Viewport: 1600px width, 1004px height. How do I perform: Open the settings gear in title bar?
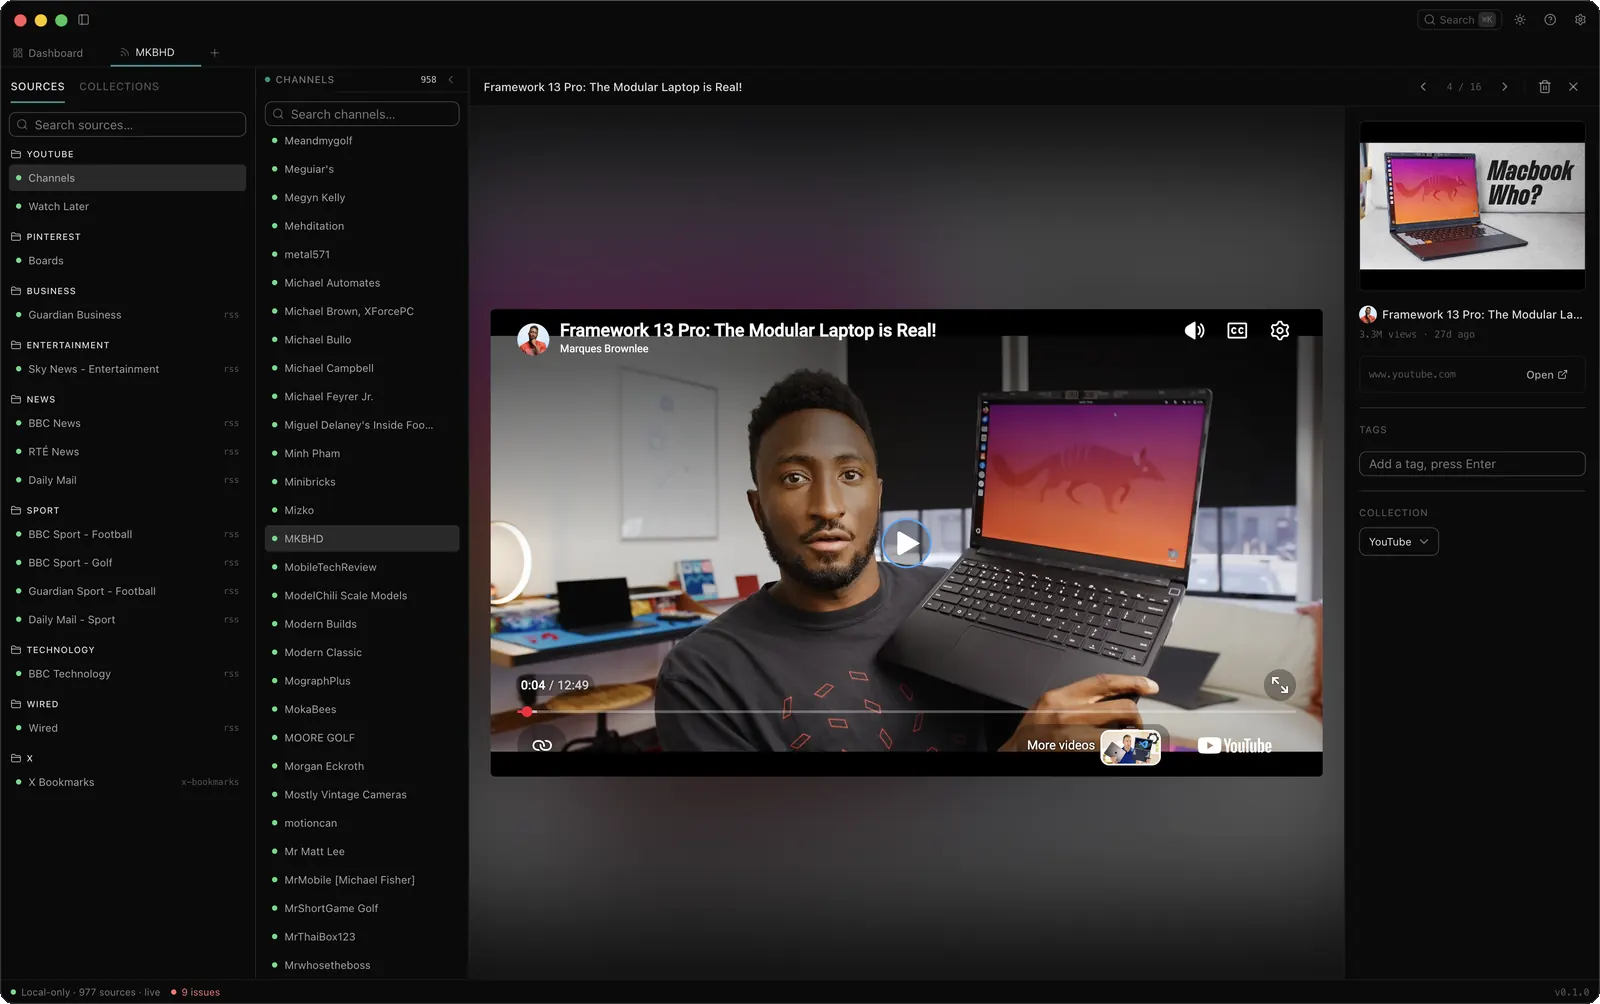point(1580,20)
